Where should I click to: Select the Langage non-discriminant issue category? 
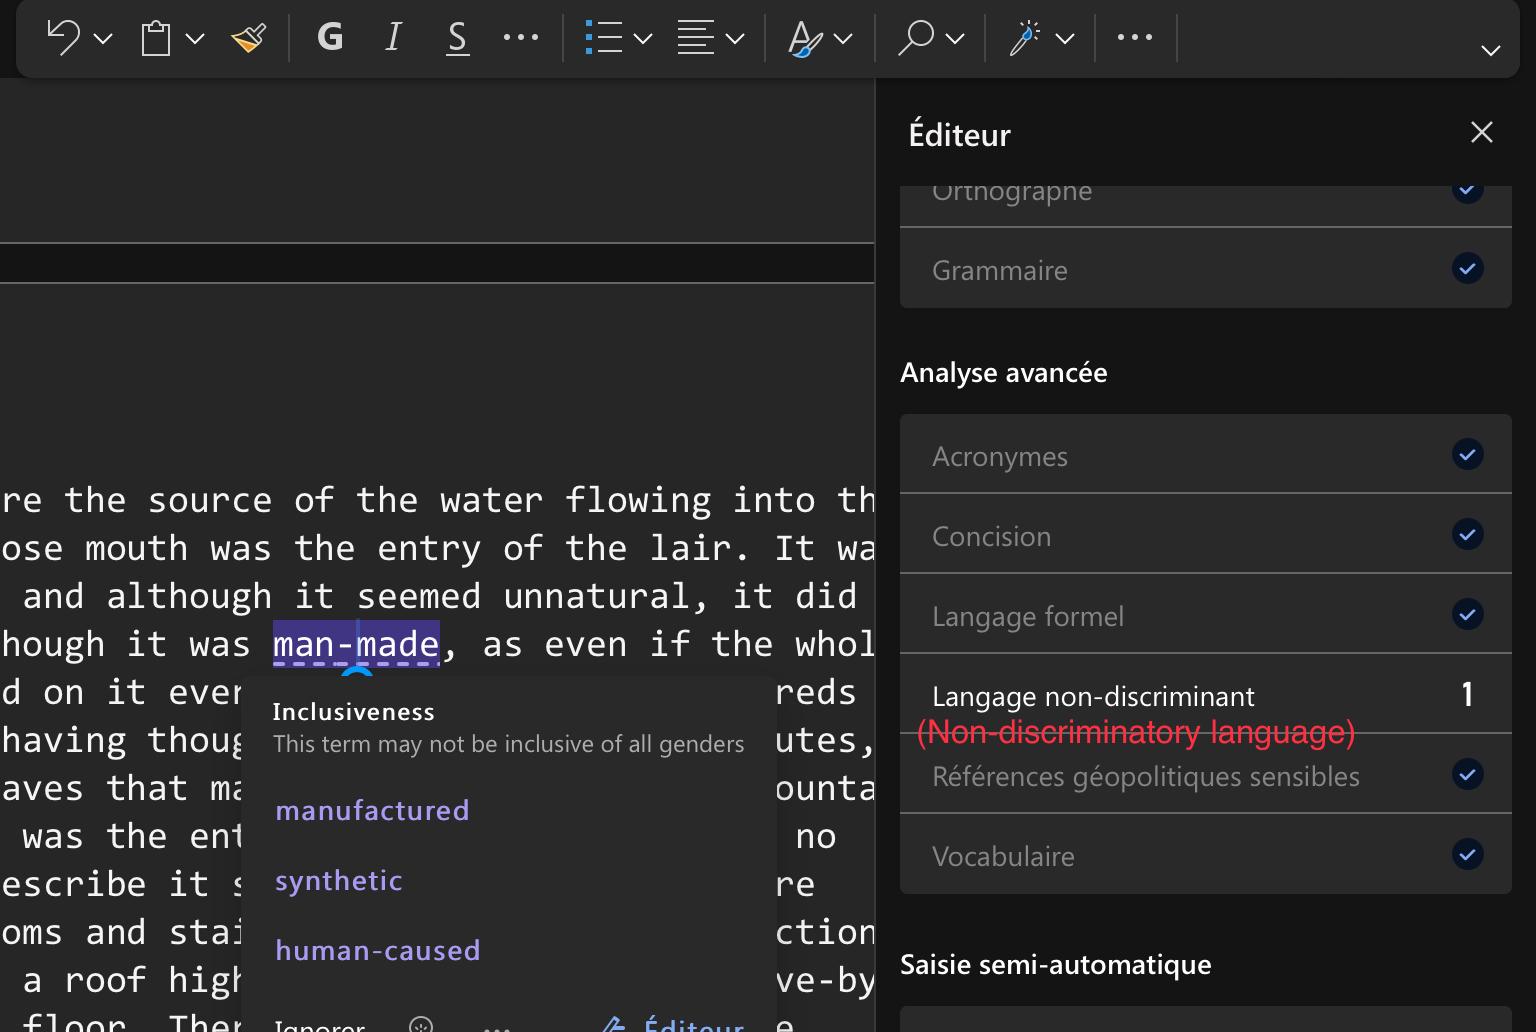tap(1093, 696)
